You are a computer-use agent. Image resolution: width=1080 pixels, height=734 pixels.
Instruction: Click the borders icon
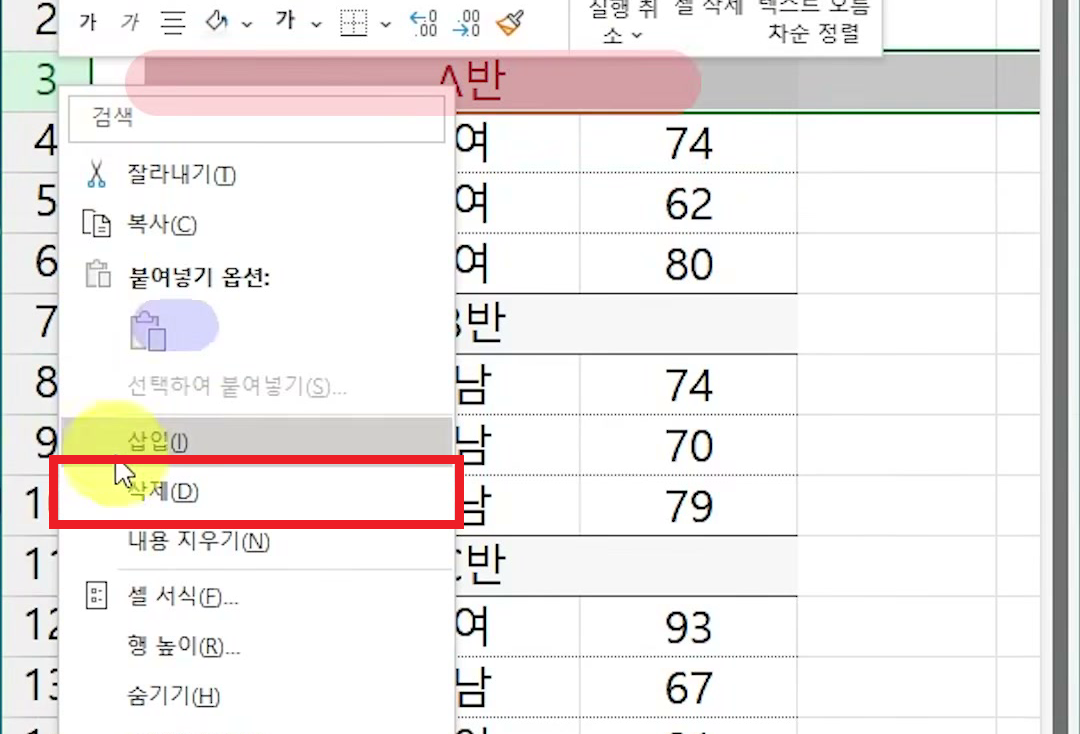[x=353, y=23]
